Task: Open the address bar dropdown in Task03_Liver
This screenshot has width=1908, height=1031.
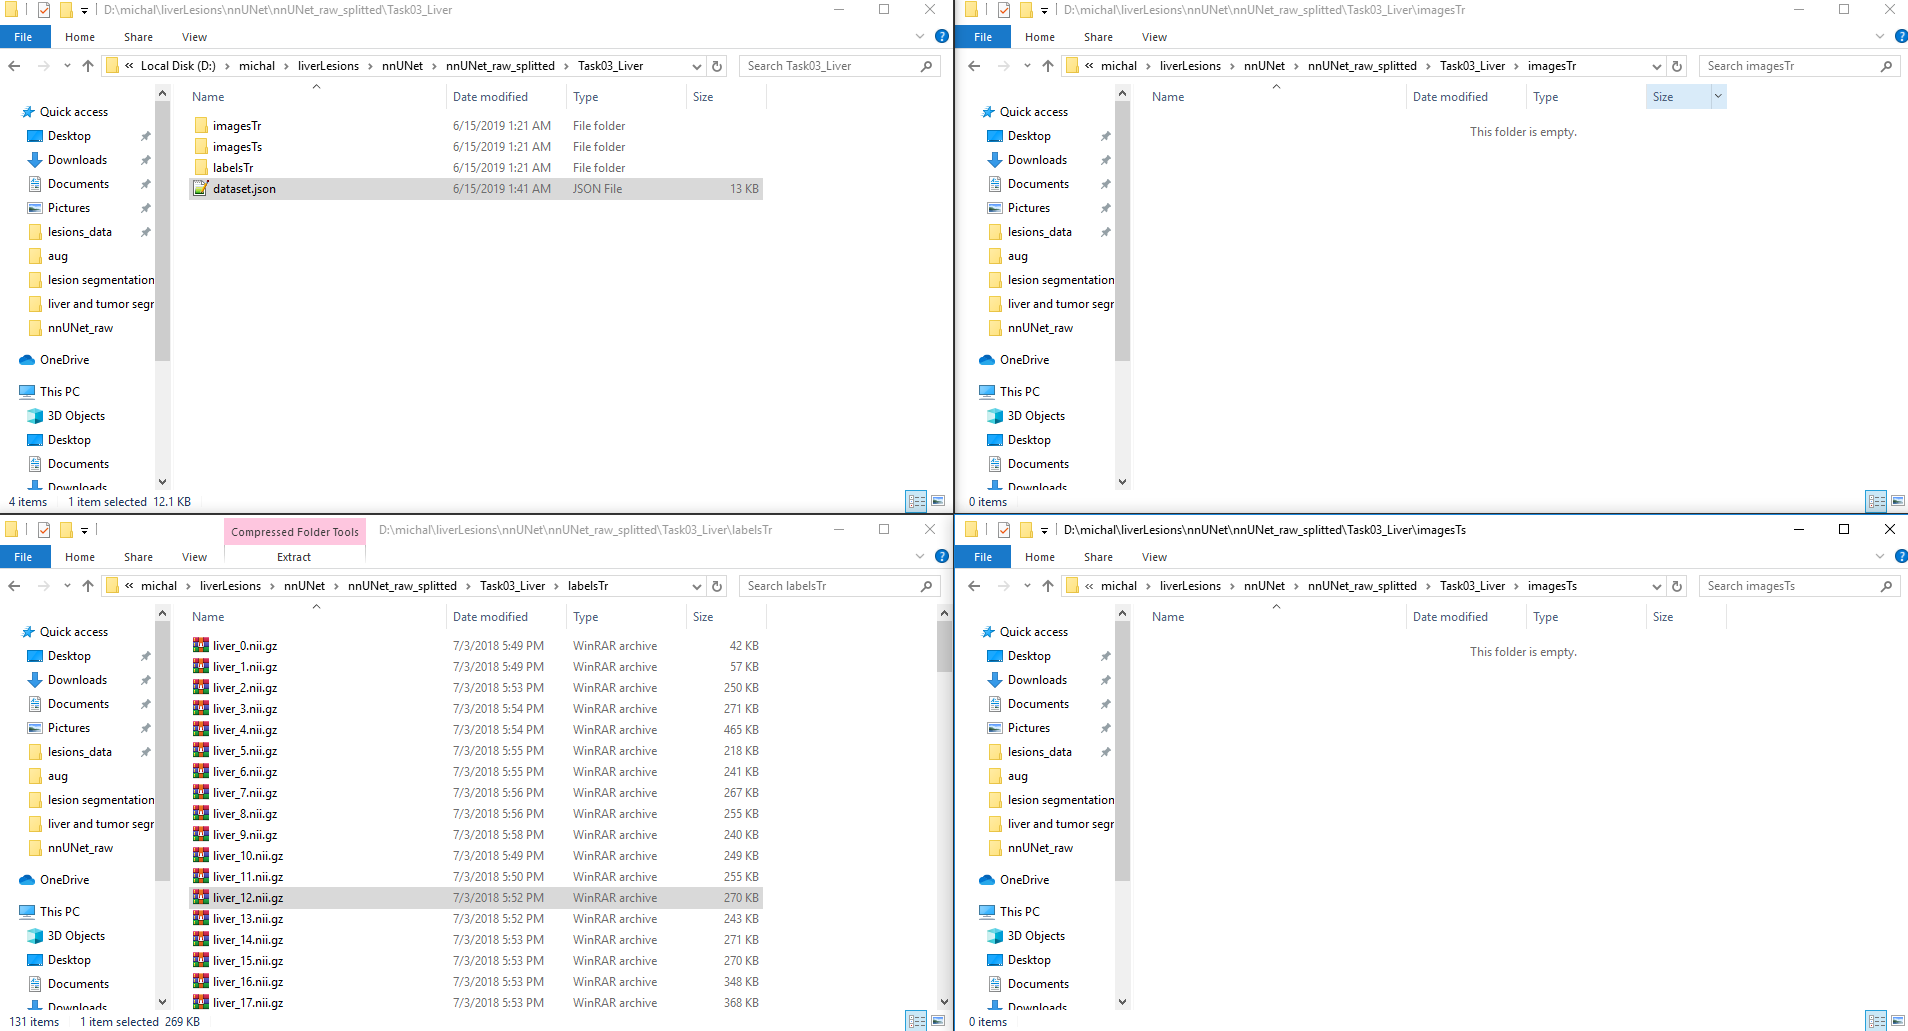Action: pyautogui.click(x=696, y=65)
